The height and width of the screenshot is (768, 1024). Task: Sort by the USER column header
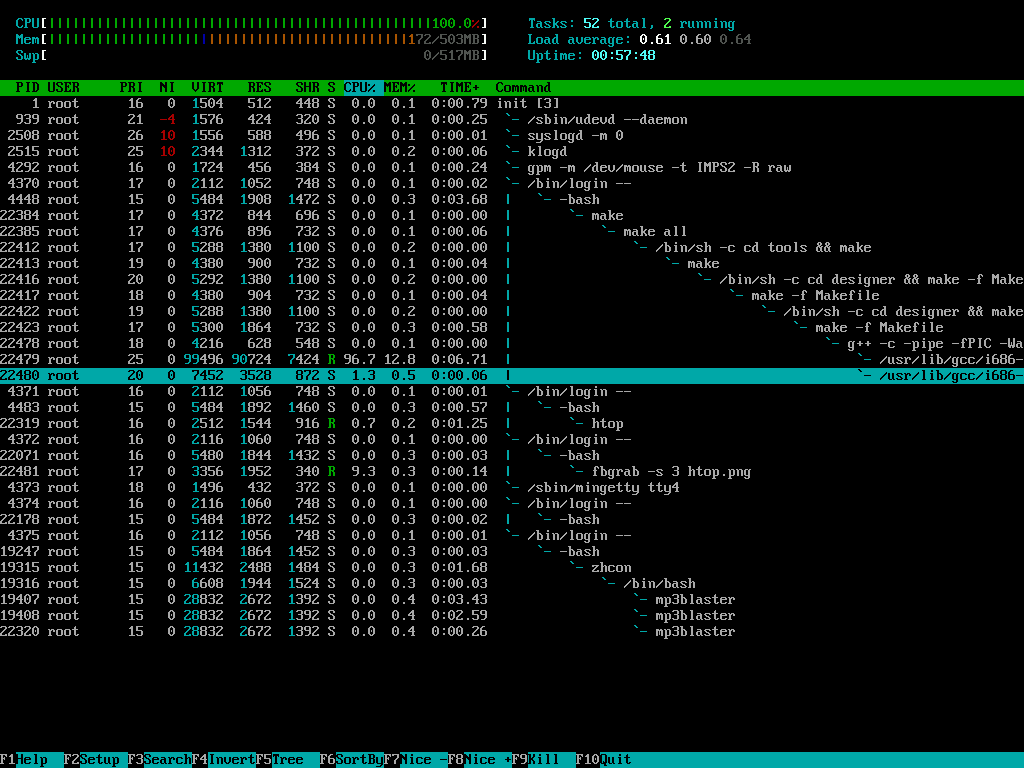pyautogui.click(x=63, y=88)
